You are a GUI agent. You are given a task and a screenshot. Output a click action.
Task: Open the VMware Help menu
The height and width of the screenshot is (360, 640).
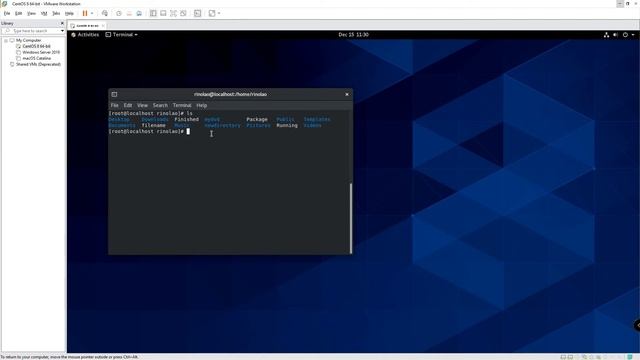pyautogui.click(x=69, y=13)
